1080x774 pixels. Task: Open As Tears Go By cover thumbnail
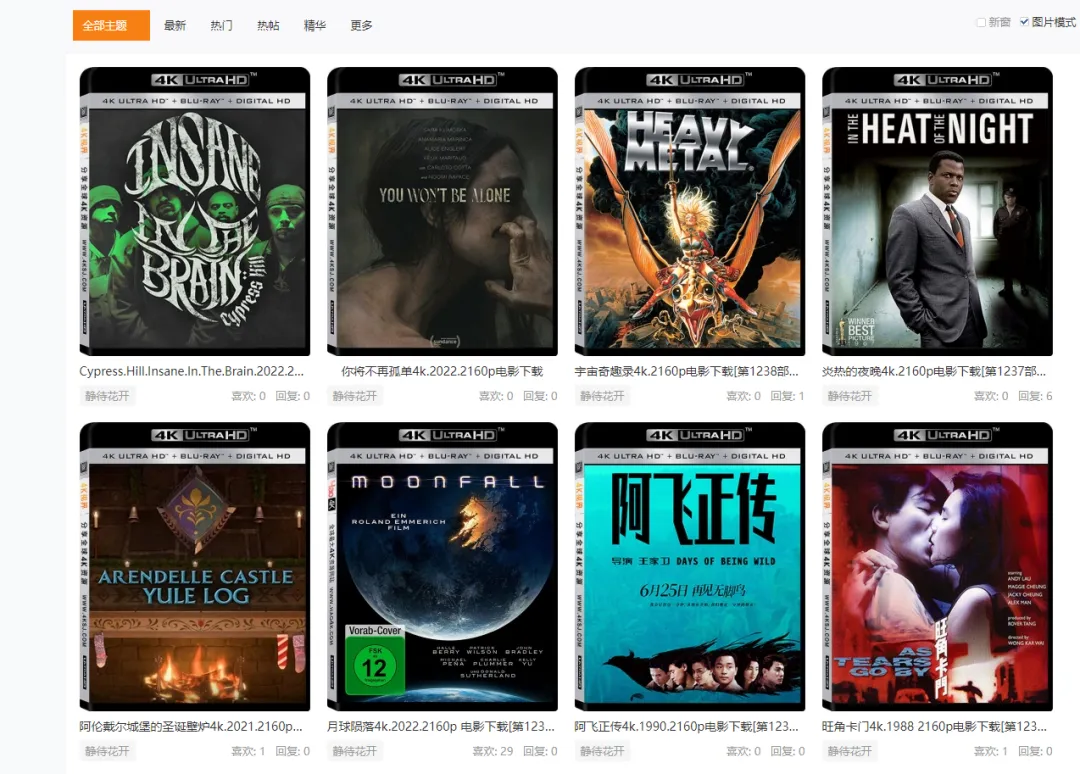[x=937, y=567]
